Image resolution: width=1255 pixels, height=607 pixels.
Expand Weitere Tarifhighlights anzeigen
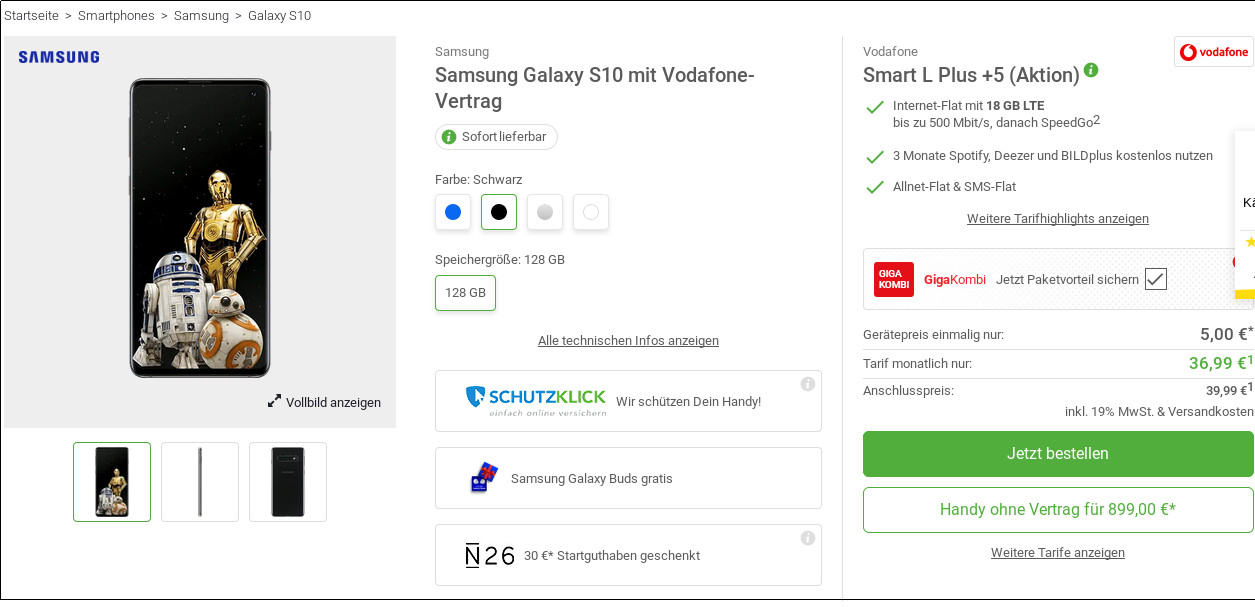click(x=1057, y=219)
